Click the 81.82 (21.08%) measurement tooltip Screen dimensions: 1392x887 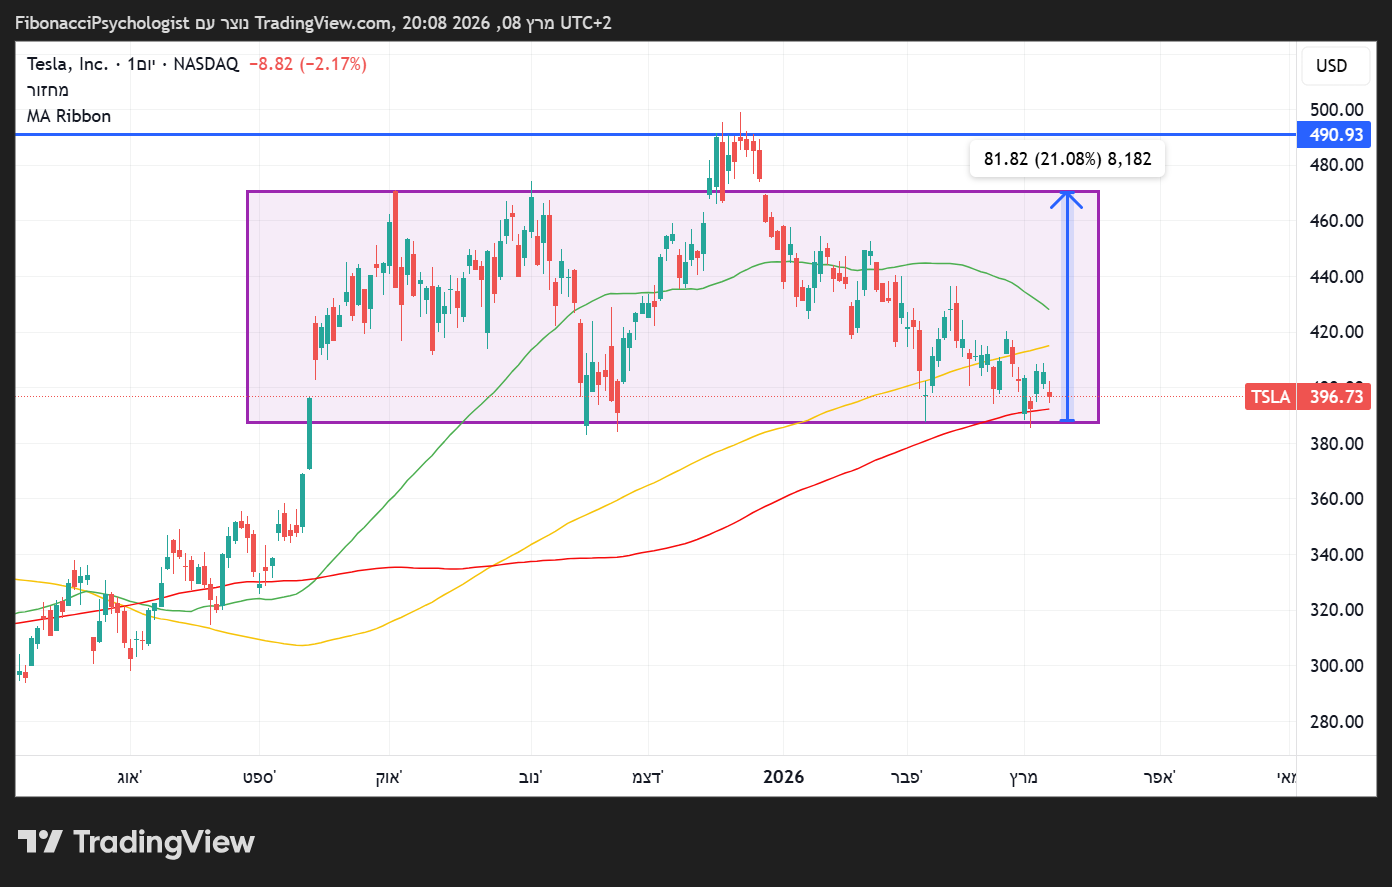click(x=1067, y=159)
